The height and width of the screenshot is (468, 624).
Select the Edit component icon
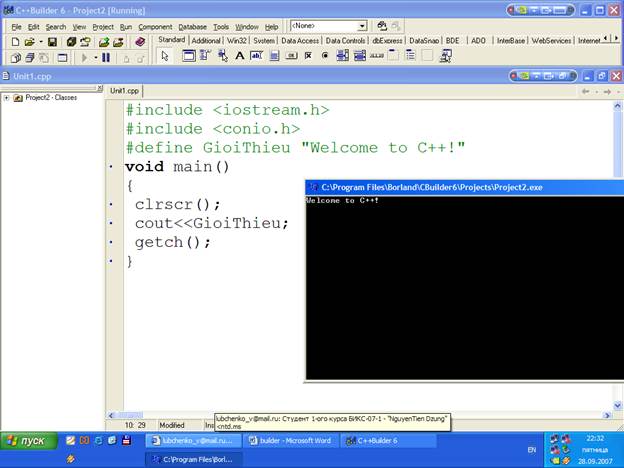point(256,56)
